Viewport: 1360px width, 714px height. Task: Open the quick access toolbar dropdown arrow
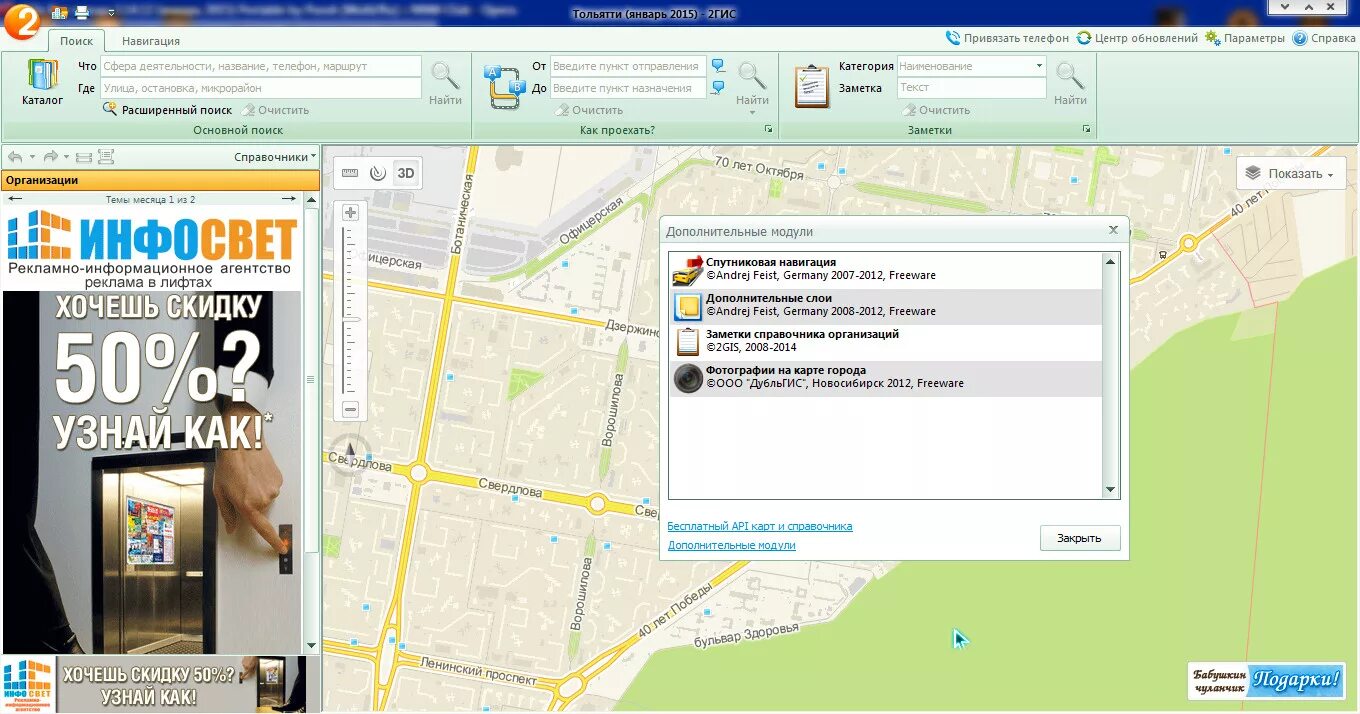point(109,14)
